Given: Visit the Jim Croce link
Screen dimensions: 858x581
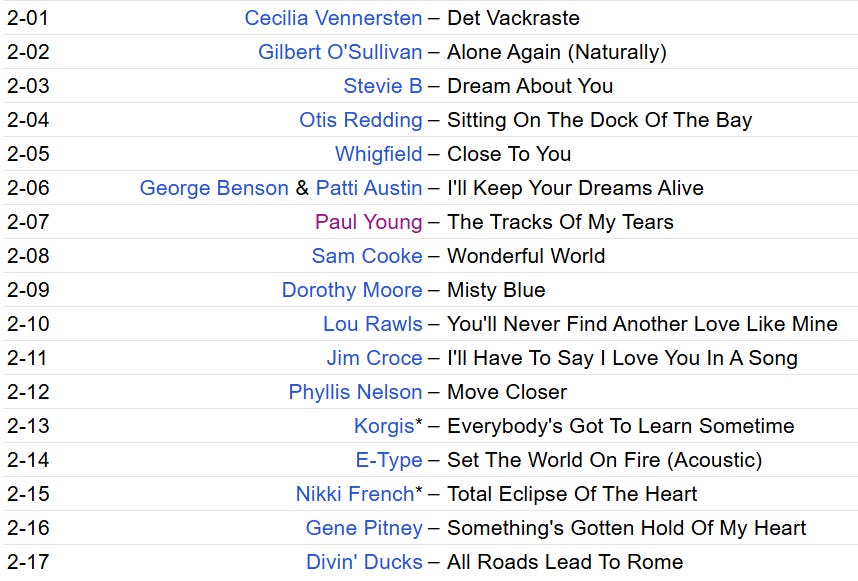Looking at the screenshot, I should pyautogui.click(x=374, y=358).
